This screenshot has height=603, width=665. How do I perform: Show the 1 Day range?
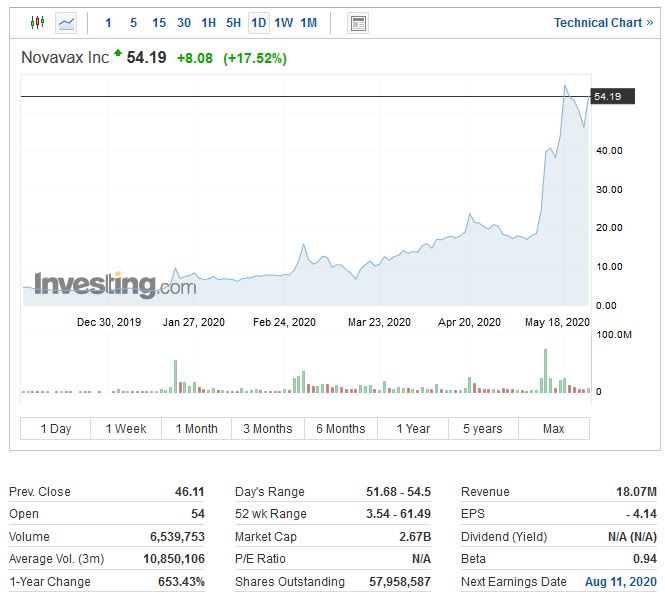click(x=56, y=429)
